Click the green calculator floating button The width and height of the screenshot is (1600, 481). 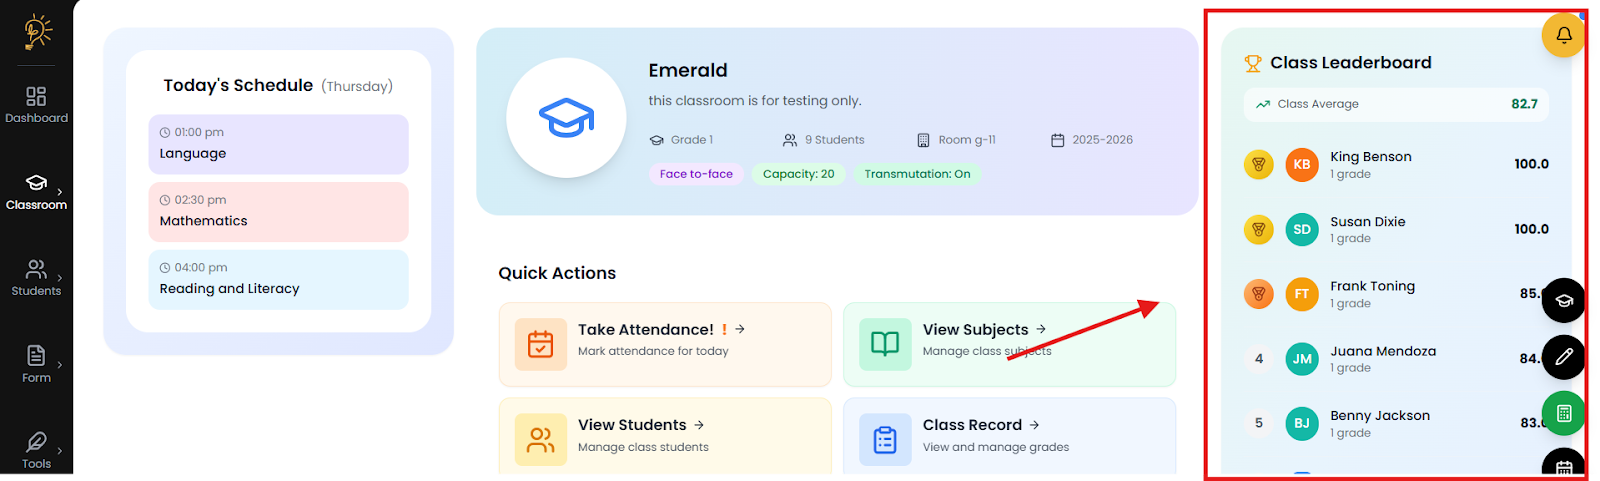(x=1563, y=413)
